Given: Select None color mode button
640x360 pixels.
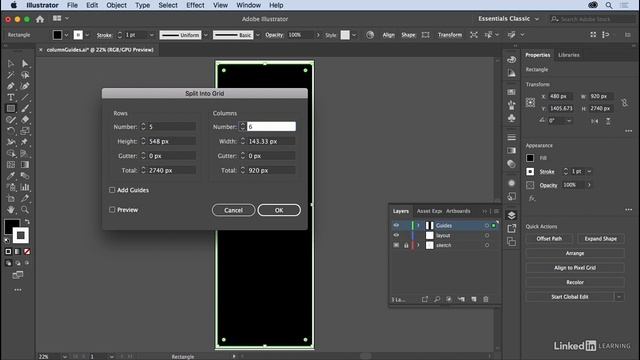Looking at the screenshot, I should [27, 251].
